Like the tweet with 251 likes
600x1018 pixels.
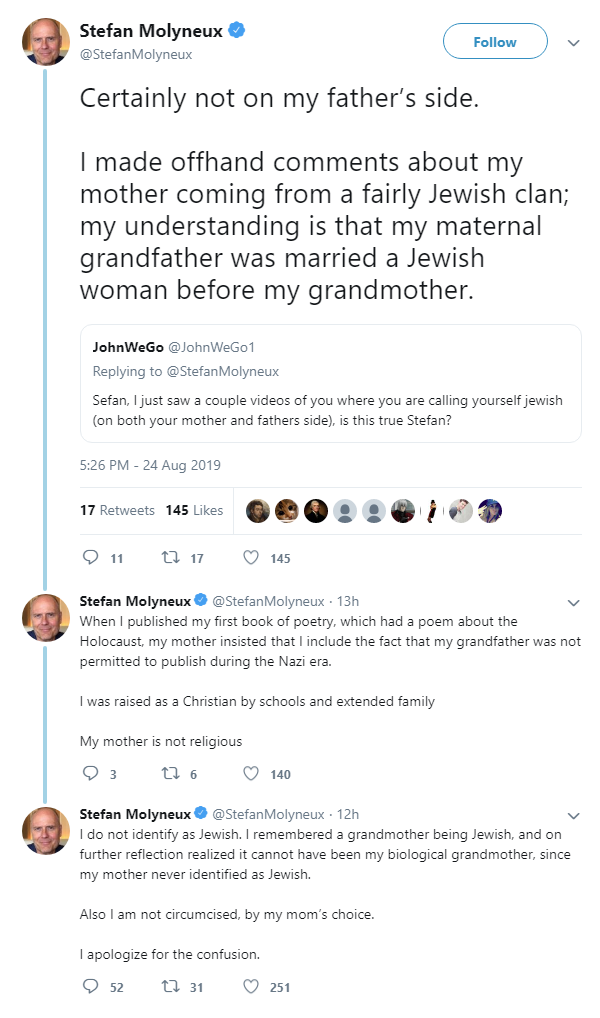coord(252,987)
